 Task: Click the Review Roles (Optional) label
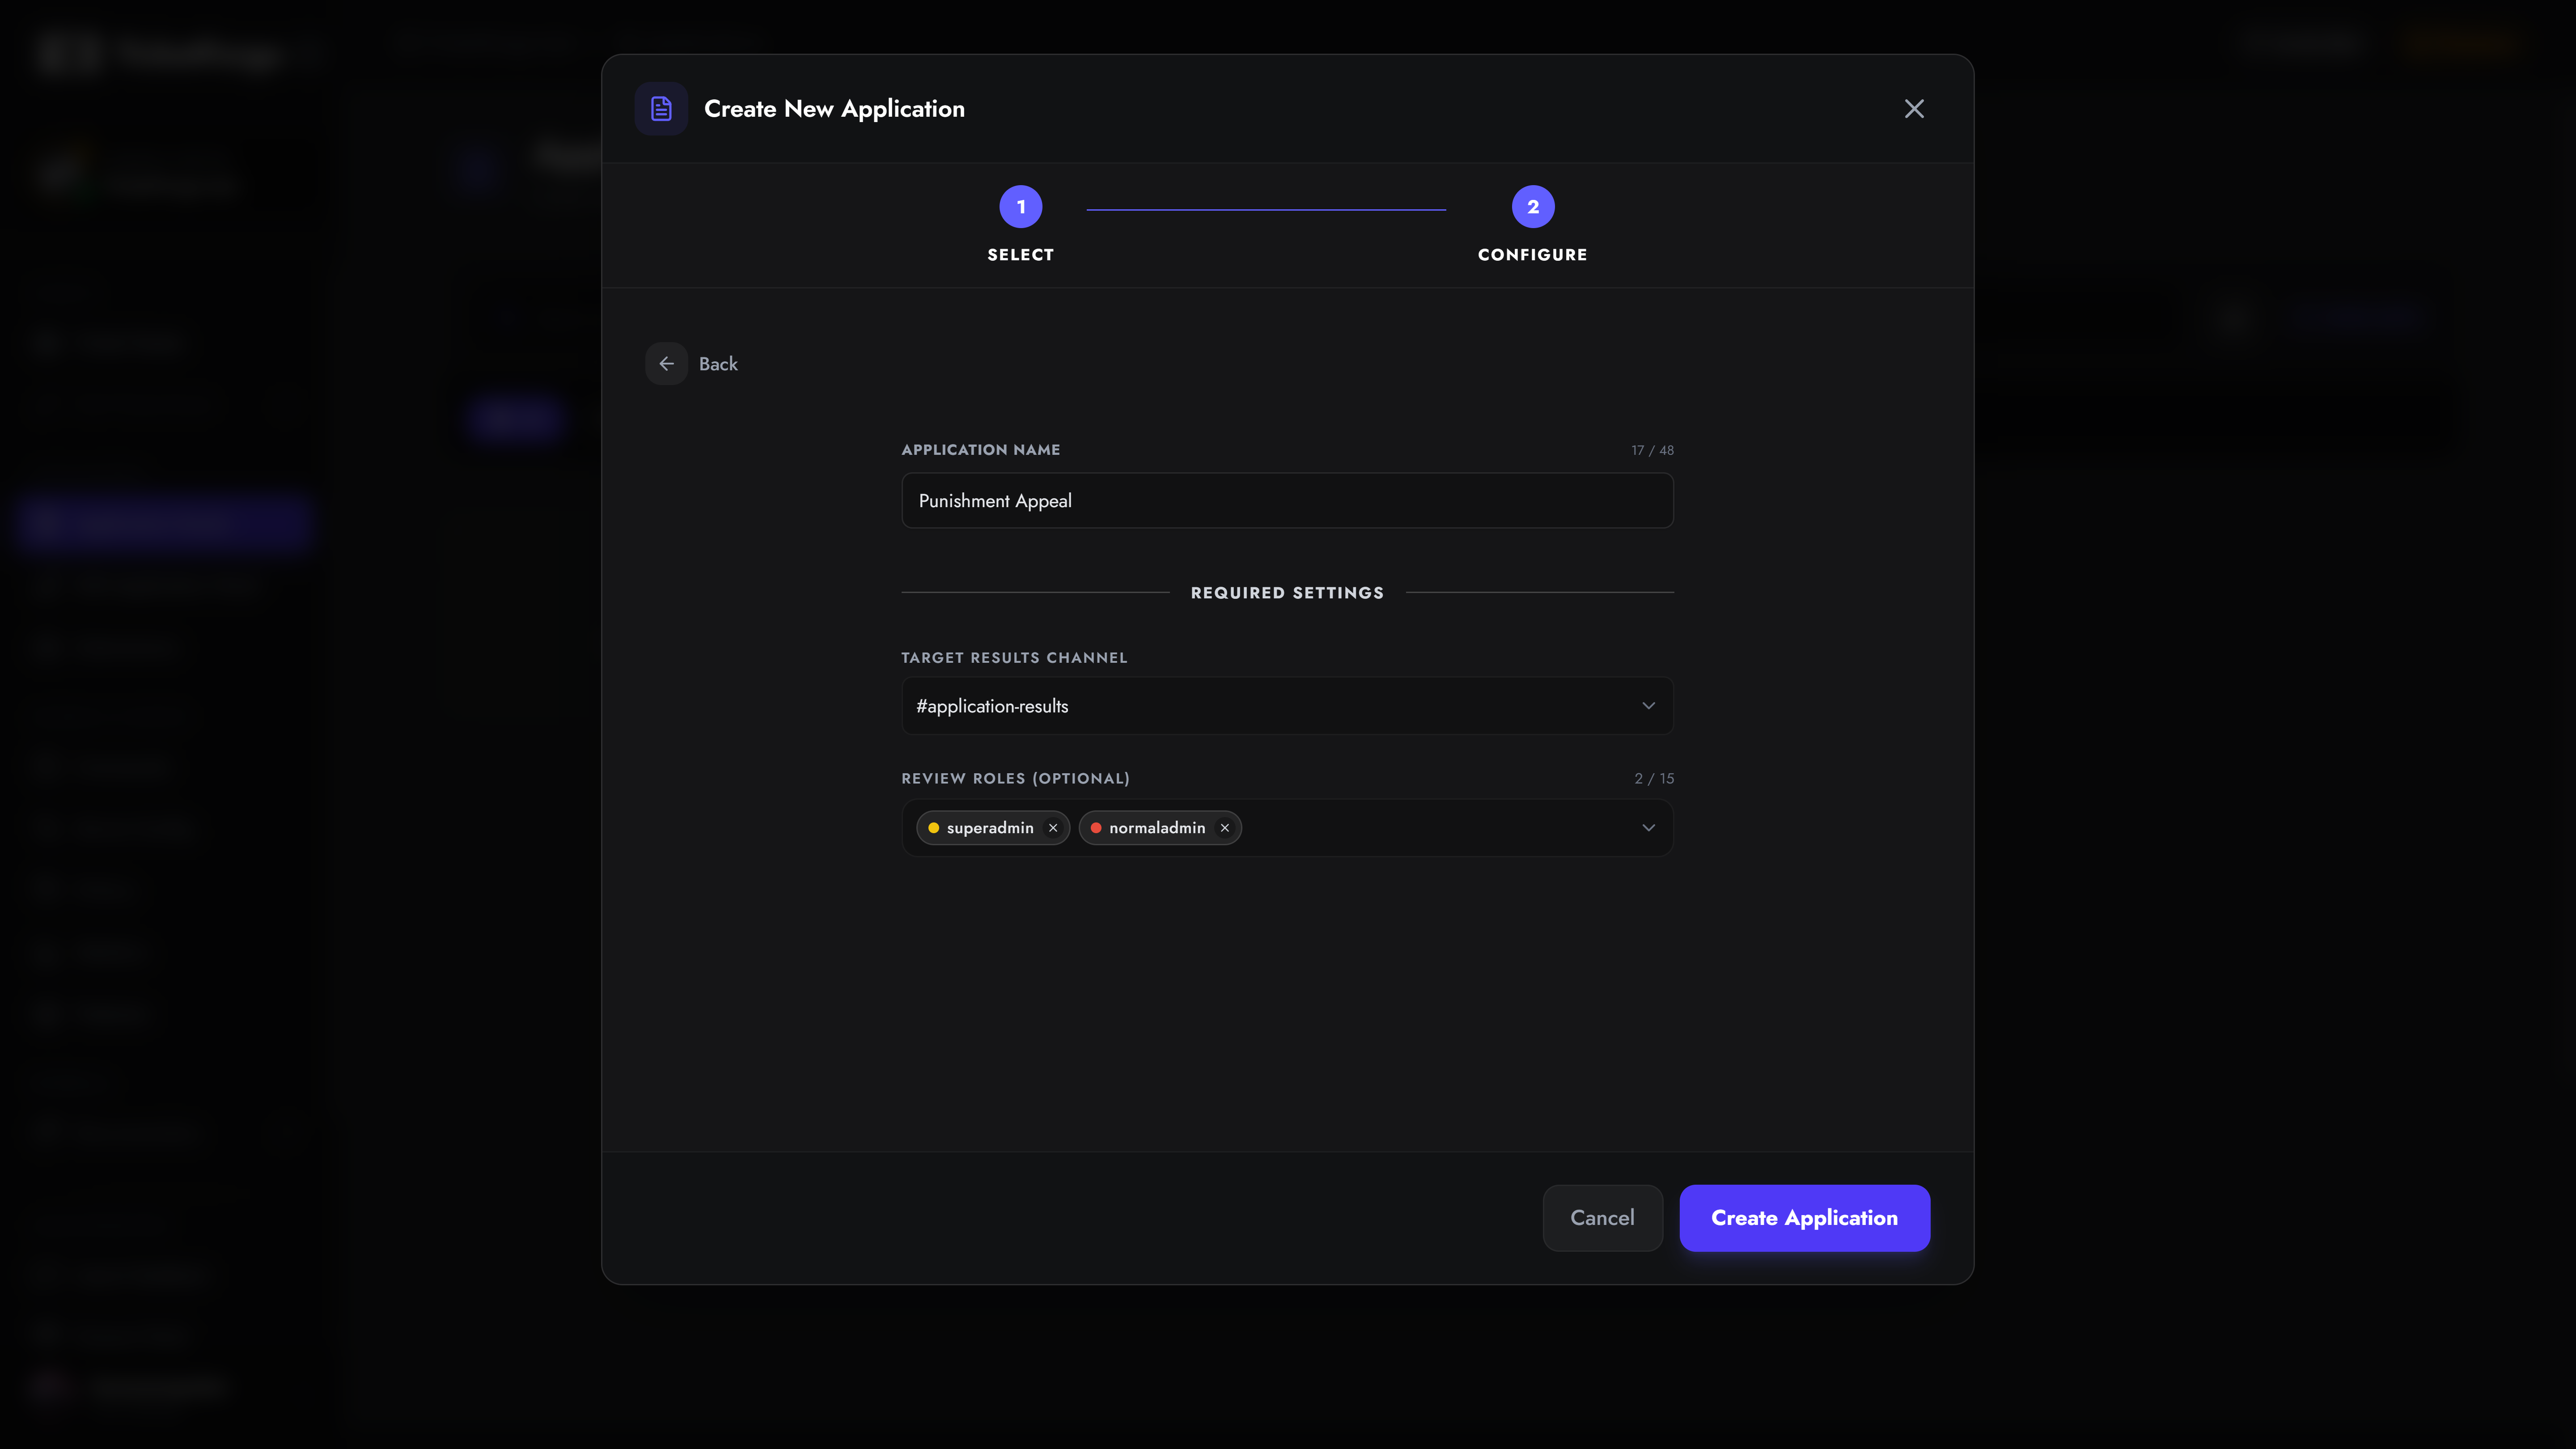pos(1015,779)
